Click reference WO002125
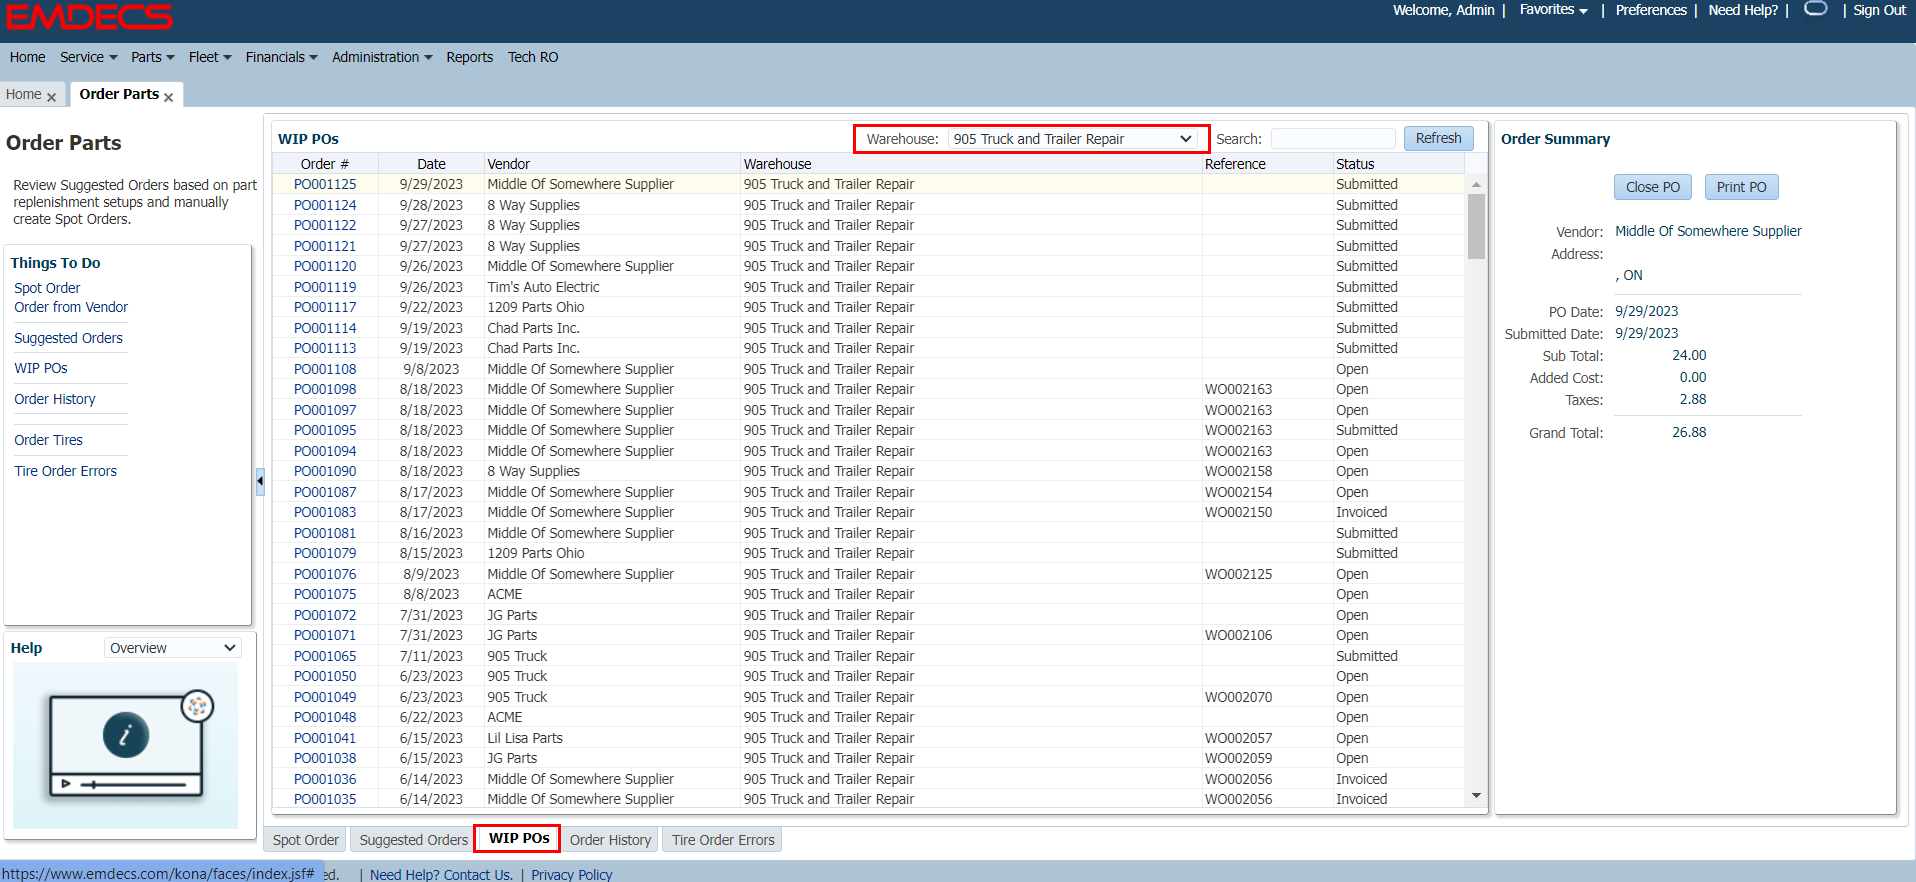The width and height of the screenshot is (1916, 882). pos(1238,574)
